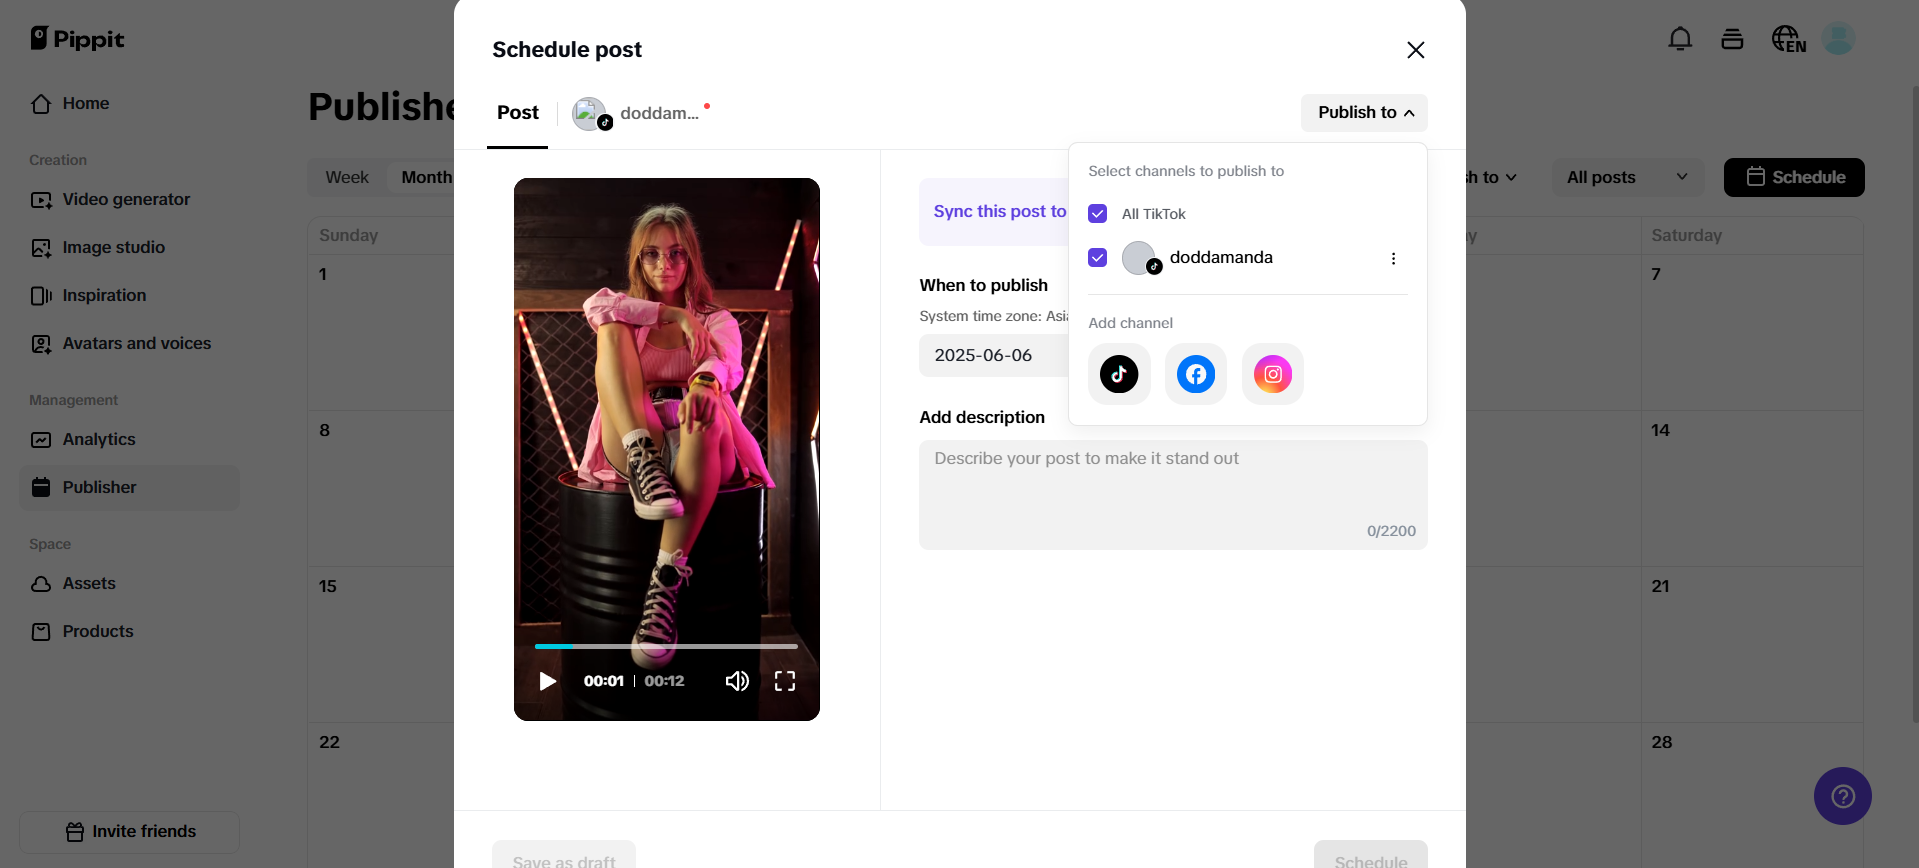
Task: Click Sync this post to link
Action: click(x=1000, y=211)
